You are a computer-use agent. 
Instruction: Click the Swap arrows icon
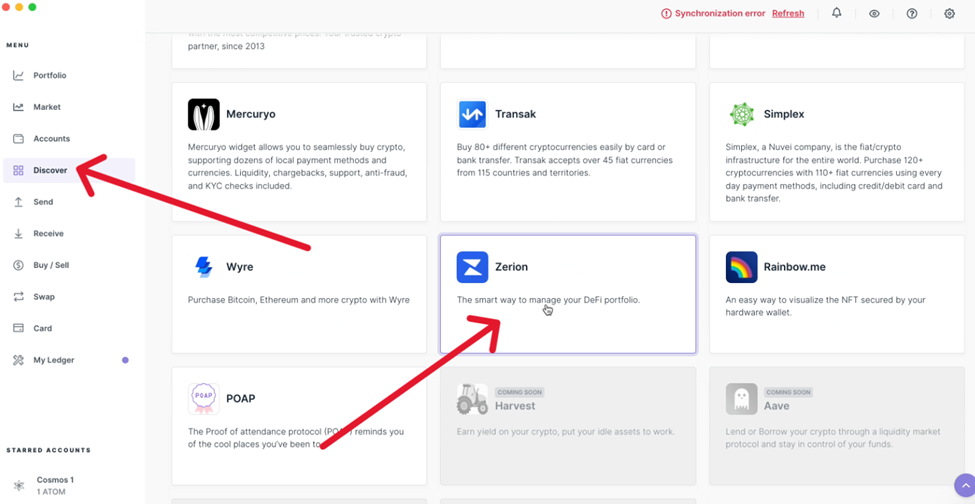click(19, 296)
